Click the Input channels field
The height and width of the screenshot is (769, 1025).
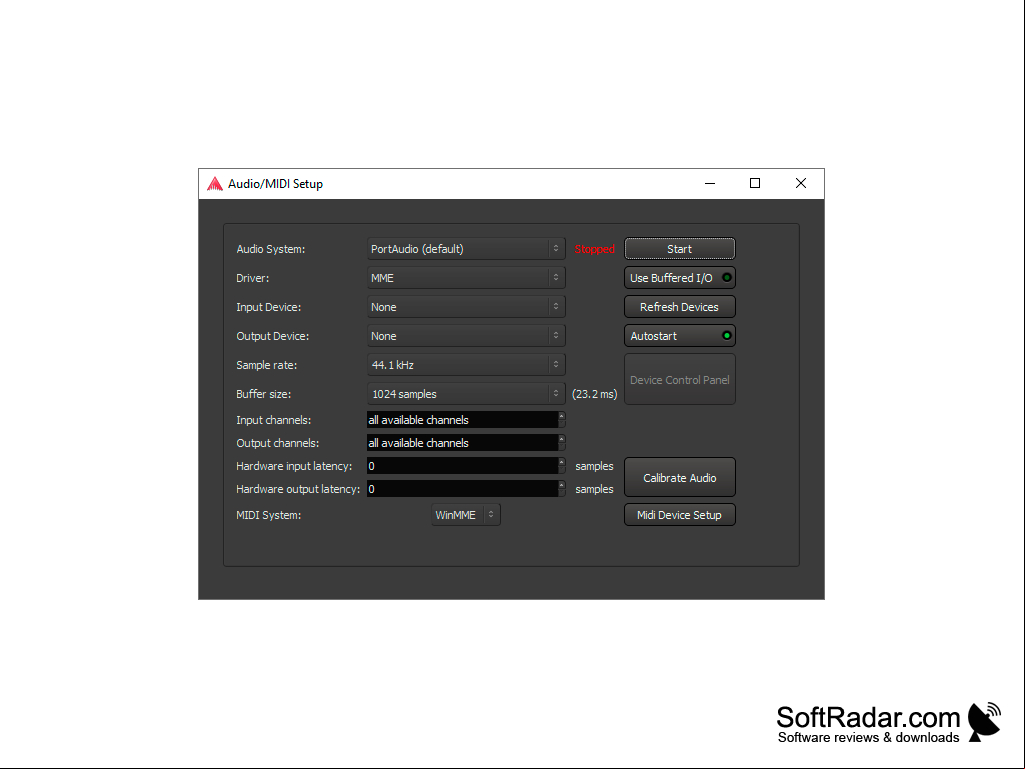point(462,420)
